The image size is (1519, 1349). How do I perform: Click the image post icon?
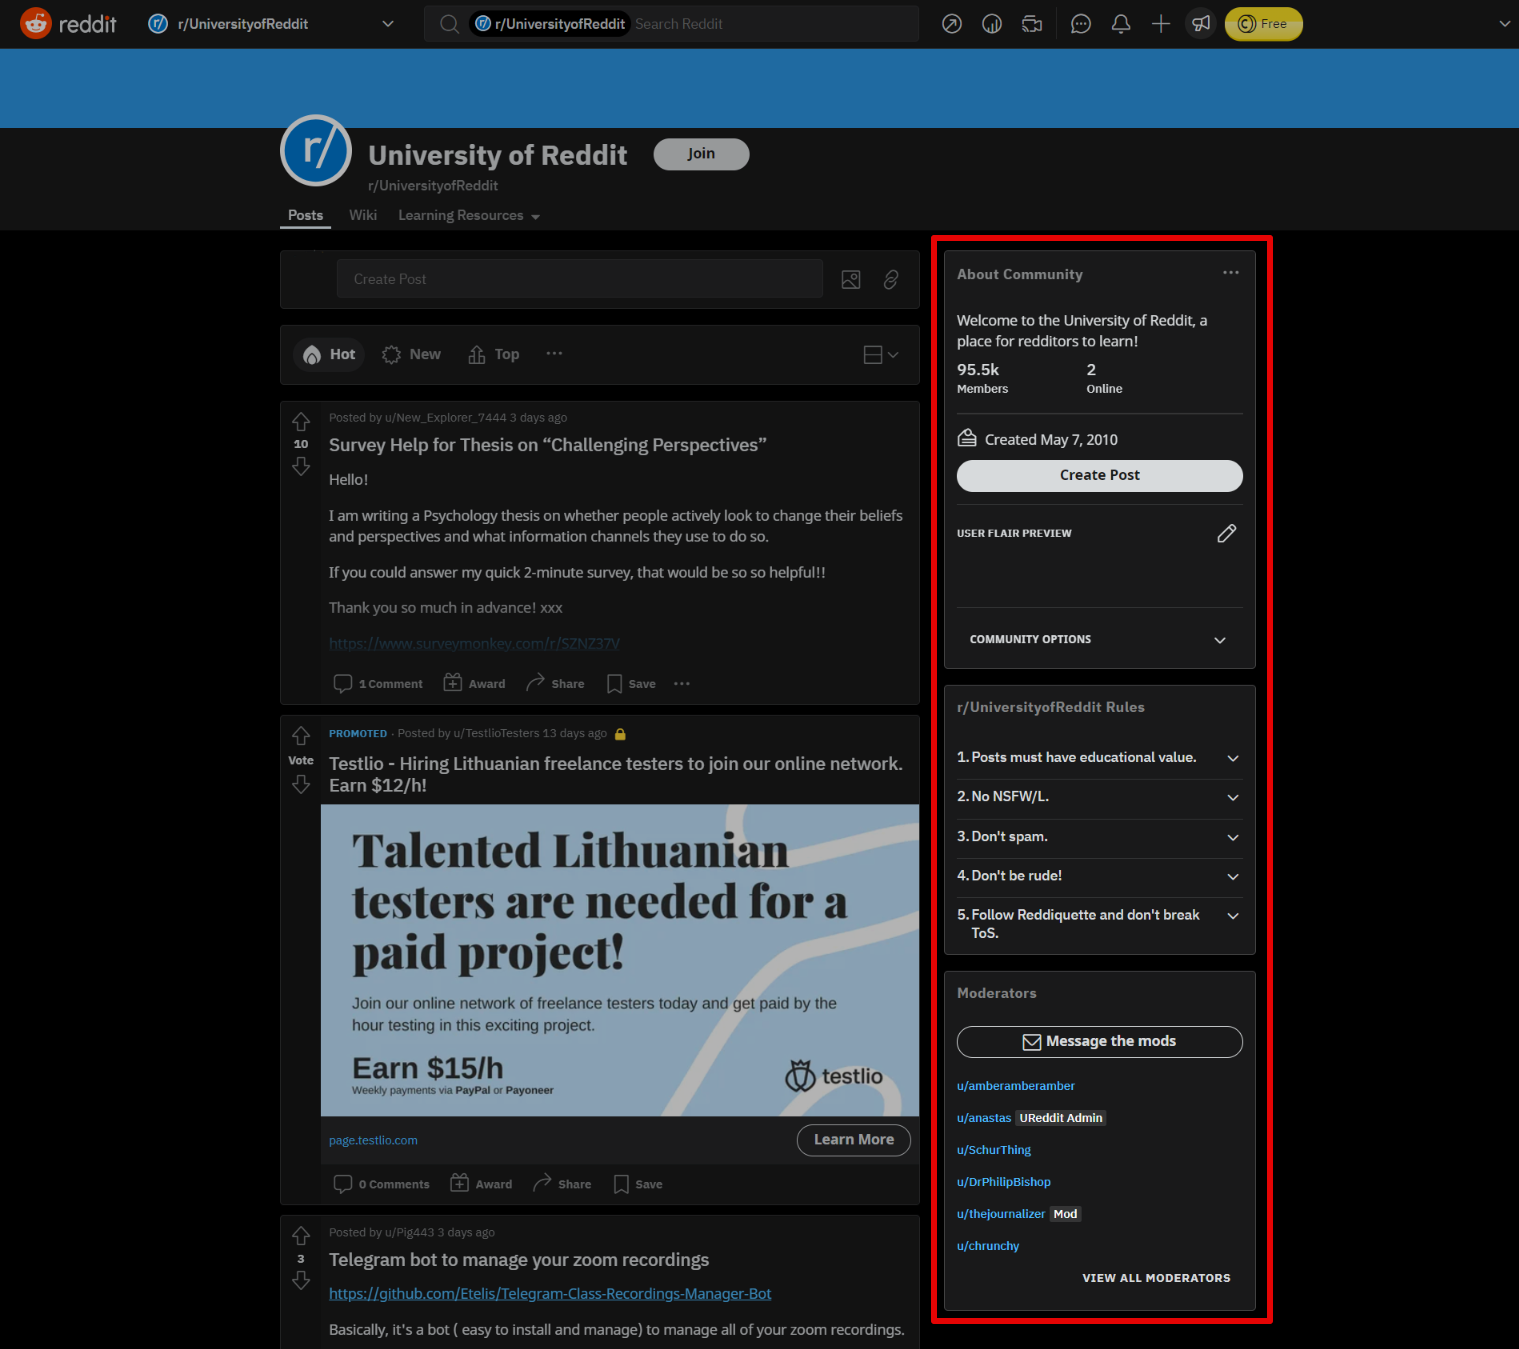(x=851, y=280)
